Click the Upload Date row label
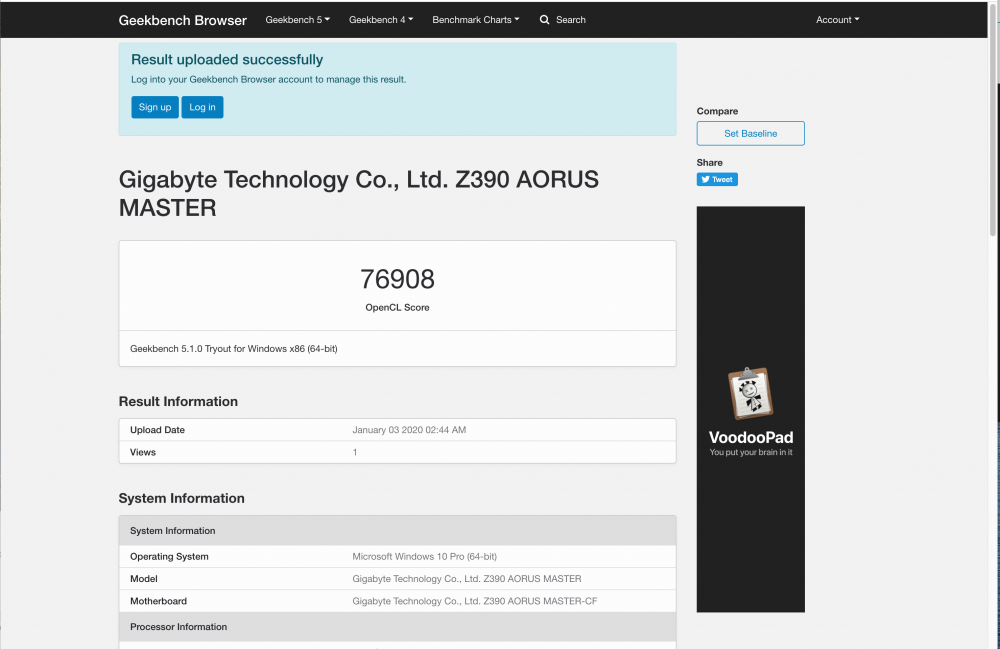Image resolution: width=1000 pixels, height=649 pixels. 158,430
